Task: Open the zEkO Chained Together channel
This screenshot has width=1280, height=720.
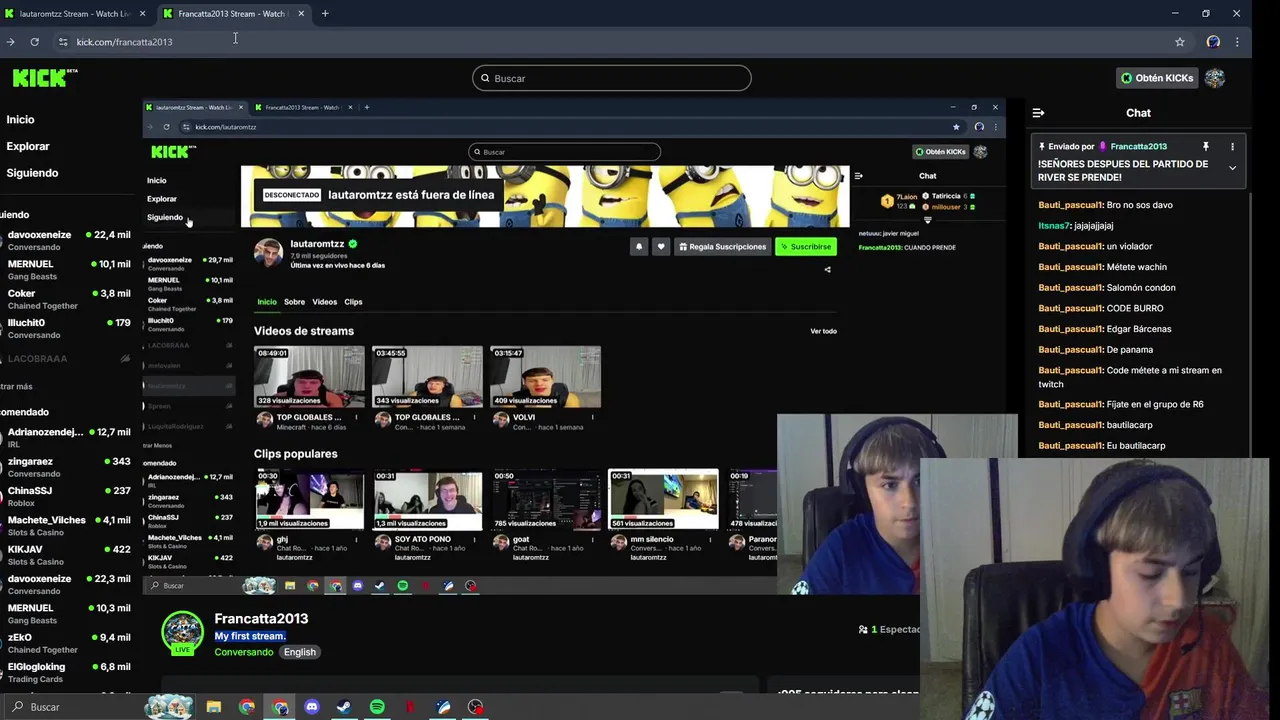Action: click(x=66, y=643)
